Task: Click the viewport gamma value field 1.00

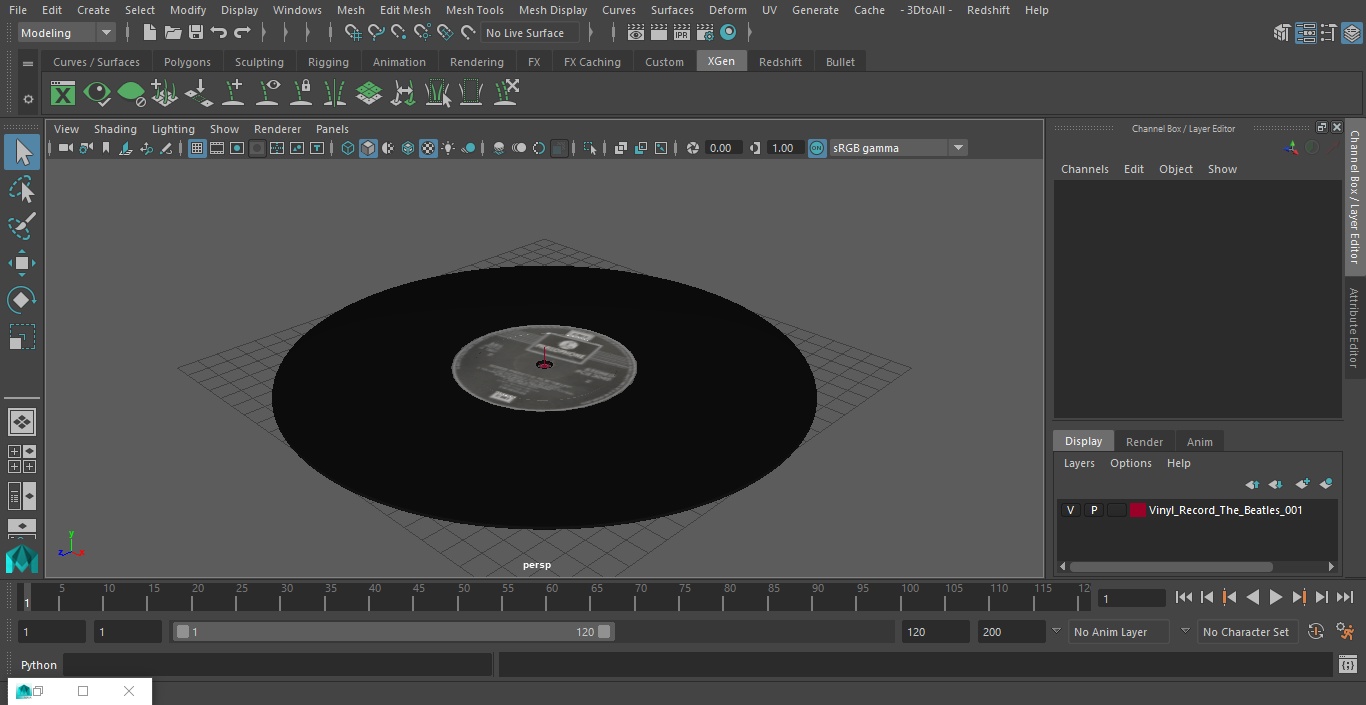Action: [x=783, y=148]
